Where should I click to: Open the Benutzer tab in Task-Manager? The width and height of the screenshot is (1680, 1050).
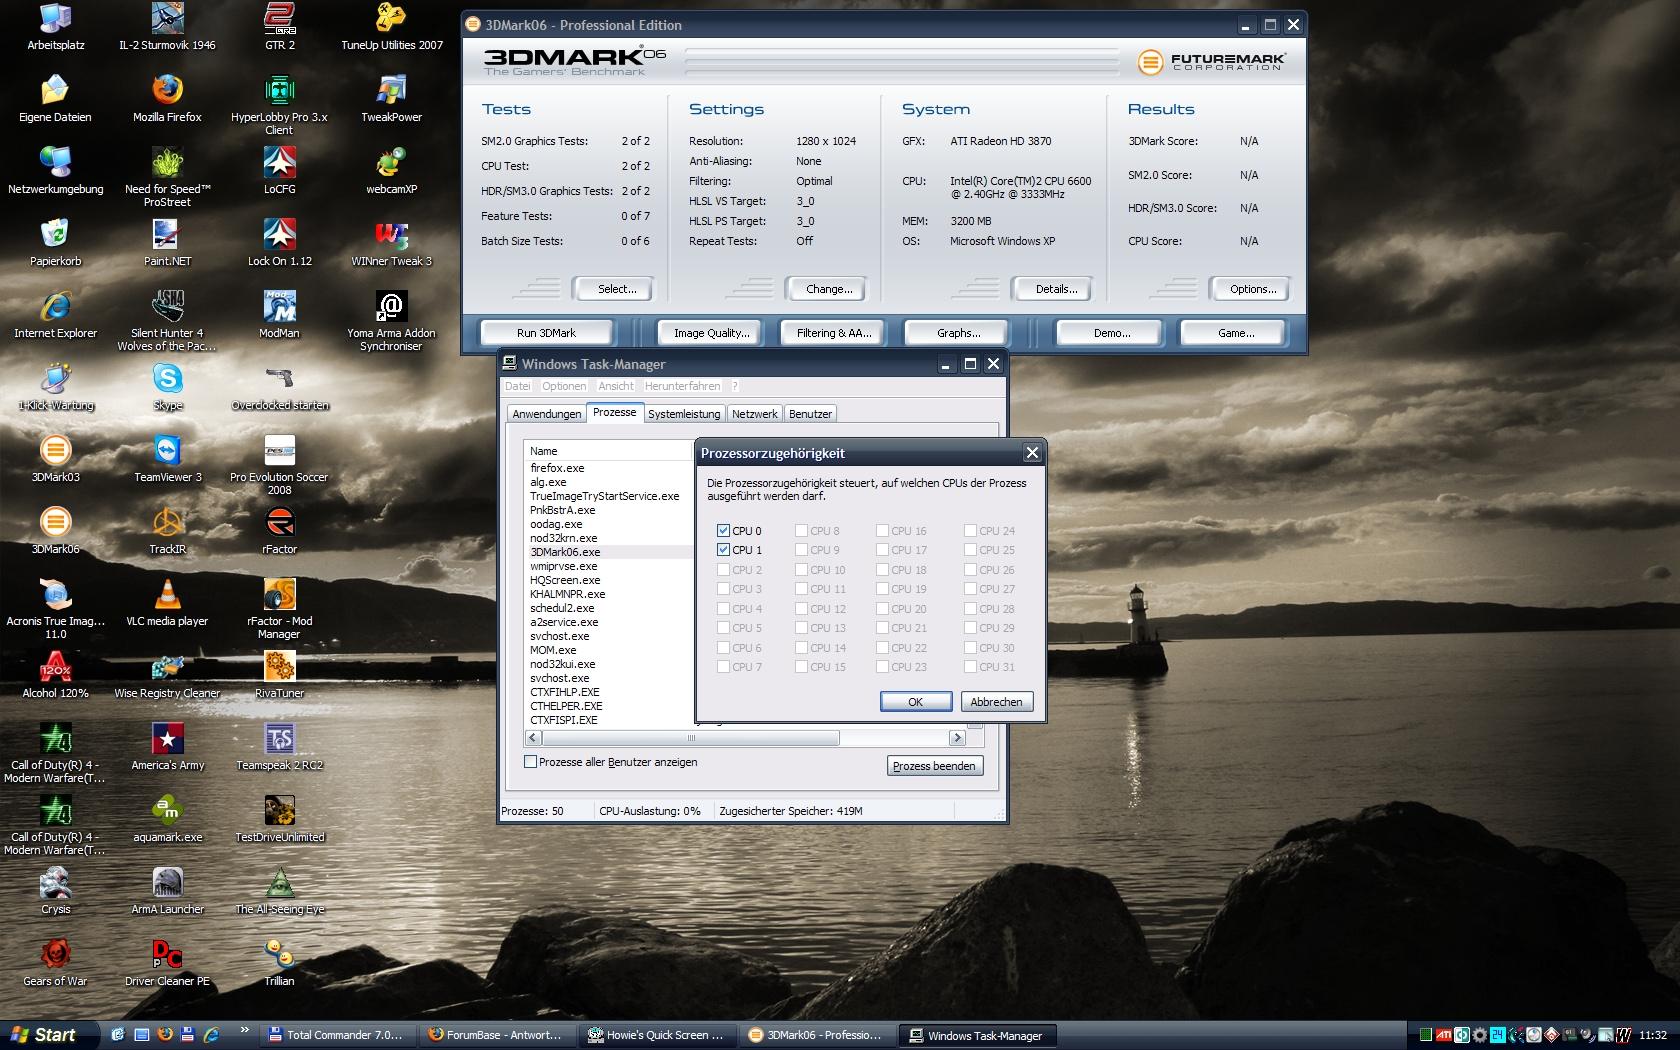[810, 414]
